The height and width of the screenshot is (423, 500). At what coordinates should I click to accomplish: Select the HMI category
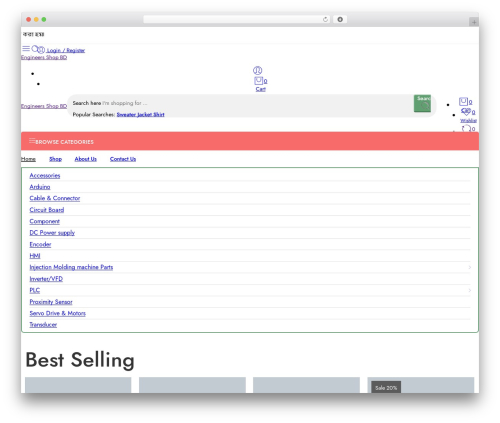35,256
